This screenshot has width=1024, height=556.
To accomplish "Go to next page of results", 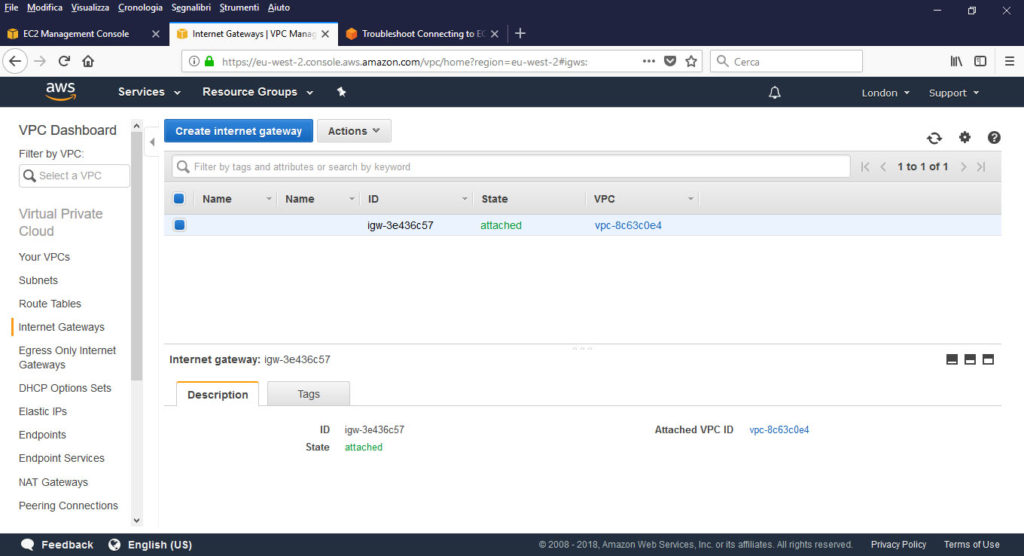I will [963, 167].
